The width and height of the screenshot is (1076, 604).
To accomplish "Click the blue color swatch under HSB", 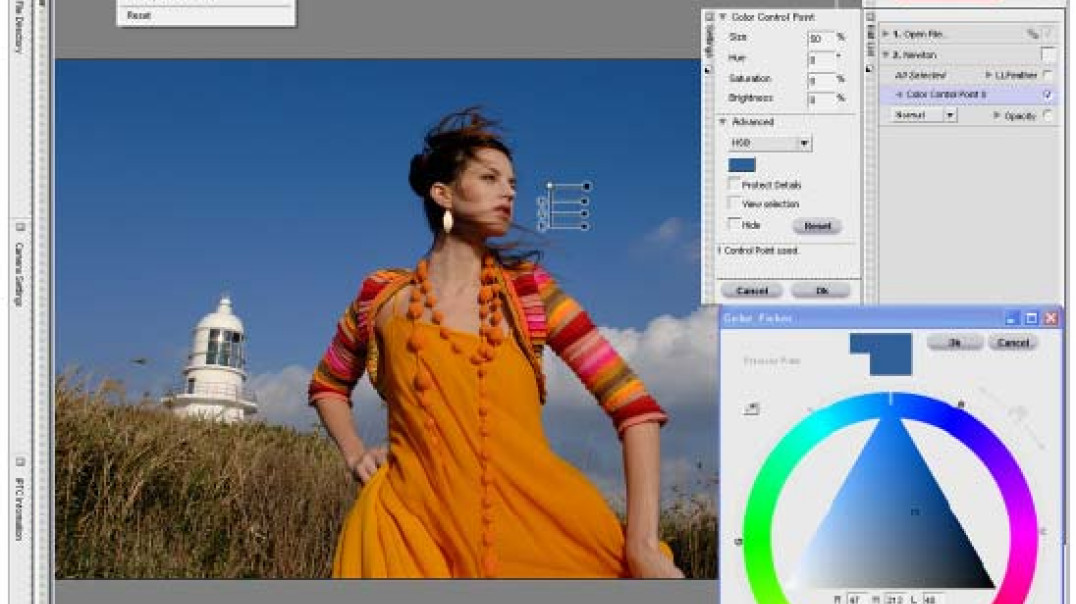I will pos(742,165).
